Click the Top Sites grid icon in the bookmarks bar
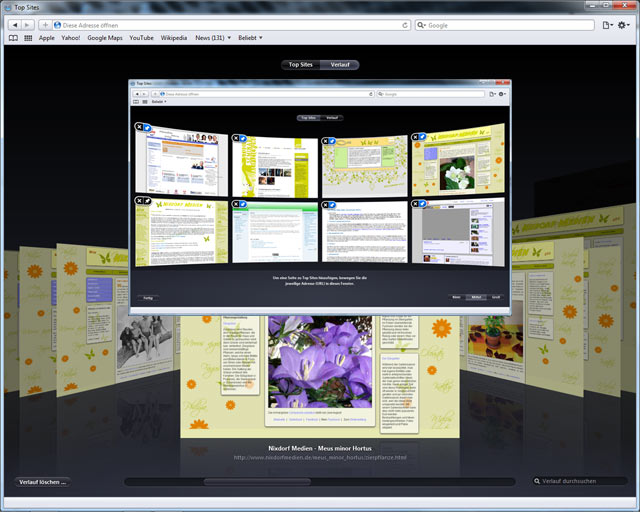This screenshot has width=640, height=512. [27, 38]
